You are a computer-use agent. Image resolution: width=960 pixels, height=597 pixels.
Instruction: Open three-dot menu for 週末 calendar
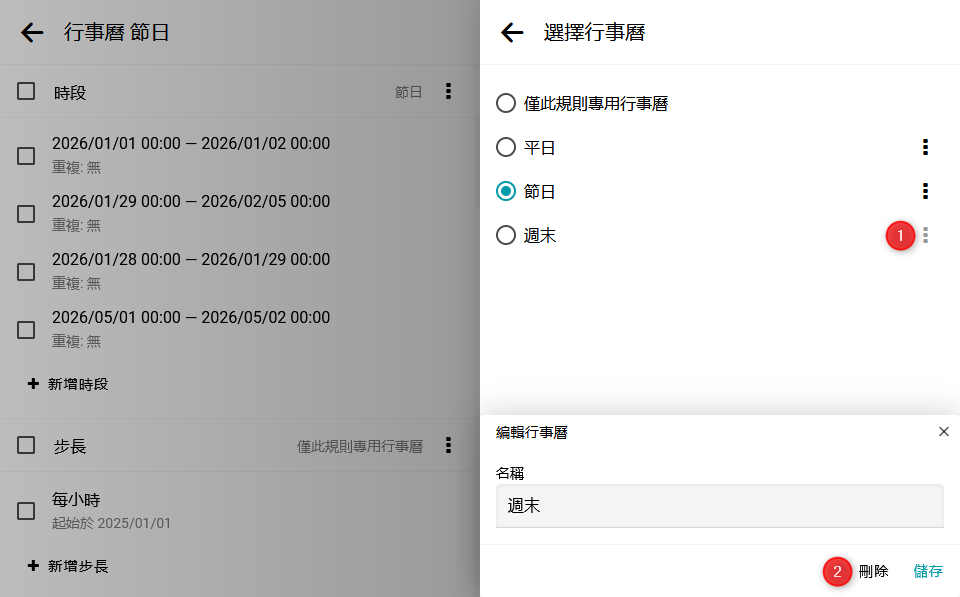tap(925, 235)
